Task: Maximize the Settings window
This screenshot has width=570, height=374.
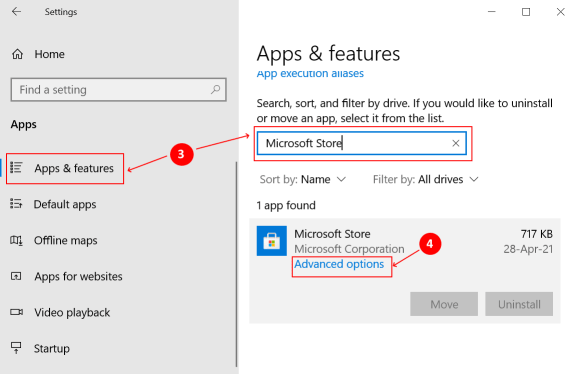Action: tap(526, 12)
